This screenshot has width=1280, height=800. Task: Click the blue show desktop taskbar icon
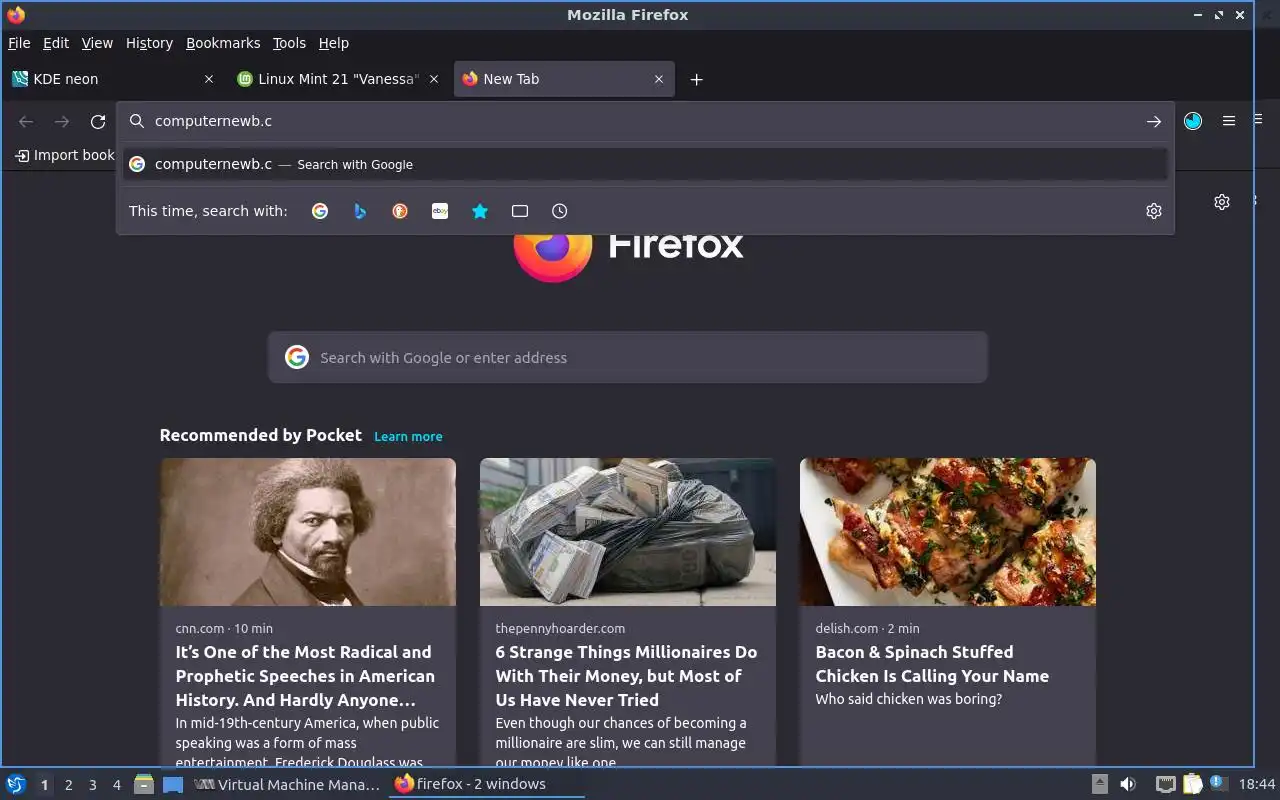(173, 785)
